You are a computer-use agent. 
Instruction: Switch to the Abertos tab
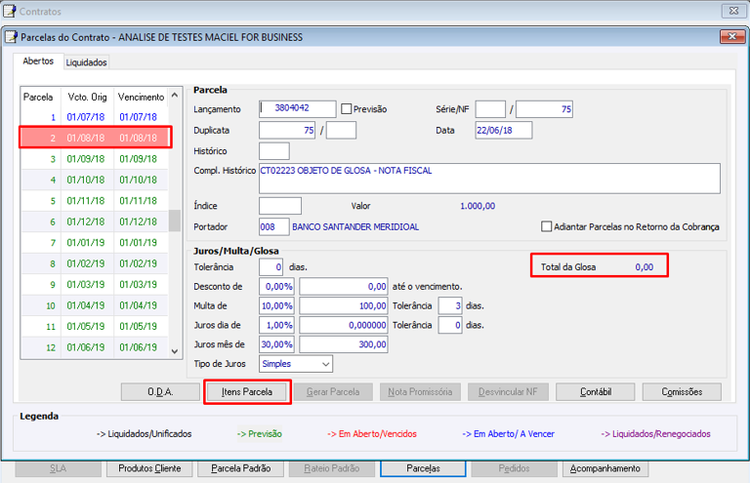(38, 61)
